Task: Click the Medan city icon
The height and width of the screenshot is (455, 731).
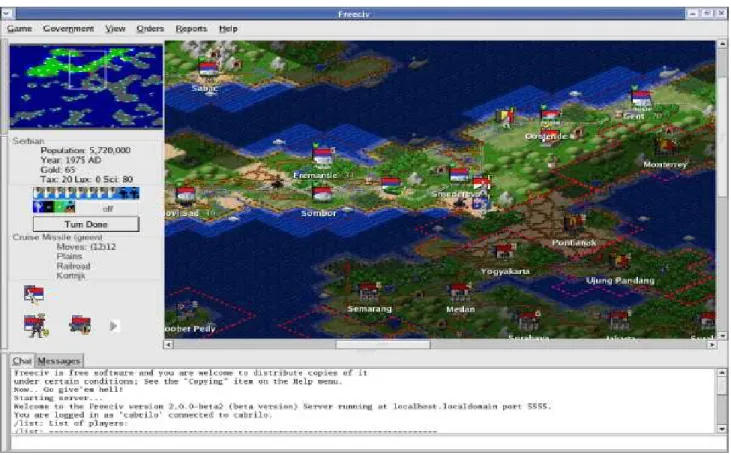Action: click(x=460, y=292)
